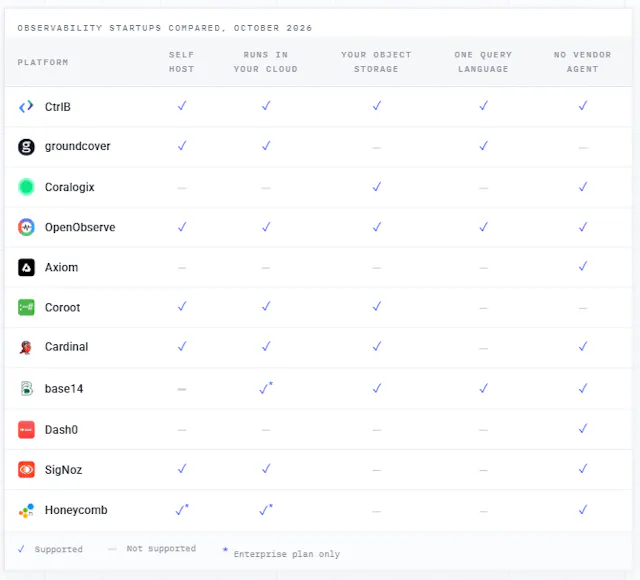Click Honeycomb's starred Self Host checkmark
Screen dimensions: 640x580
[182, 509]
